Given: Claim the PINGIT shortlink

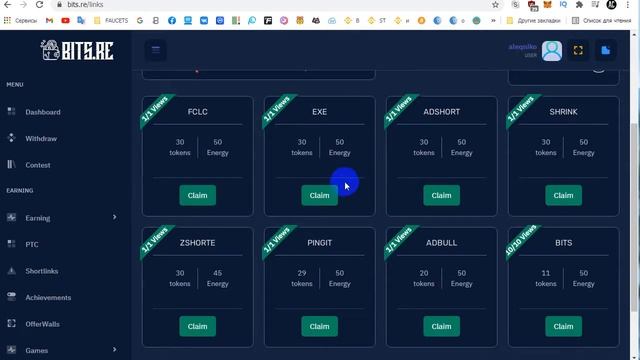Looking at the screenshot, I should click(319, 326).
